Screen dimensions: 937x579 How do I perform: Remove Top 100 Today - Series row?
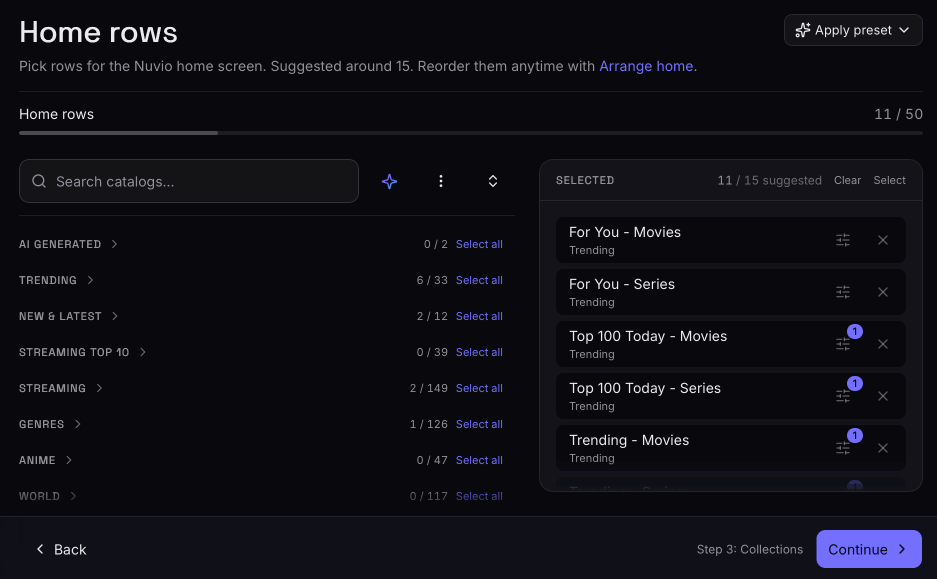point(883,396)
